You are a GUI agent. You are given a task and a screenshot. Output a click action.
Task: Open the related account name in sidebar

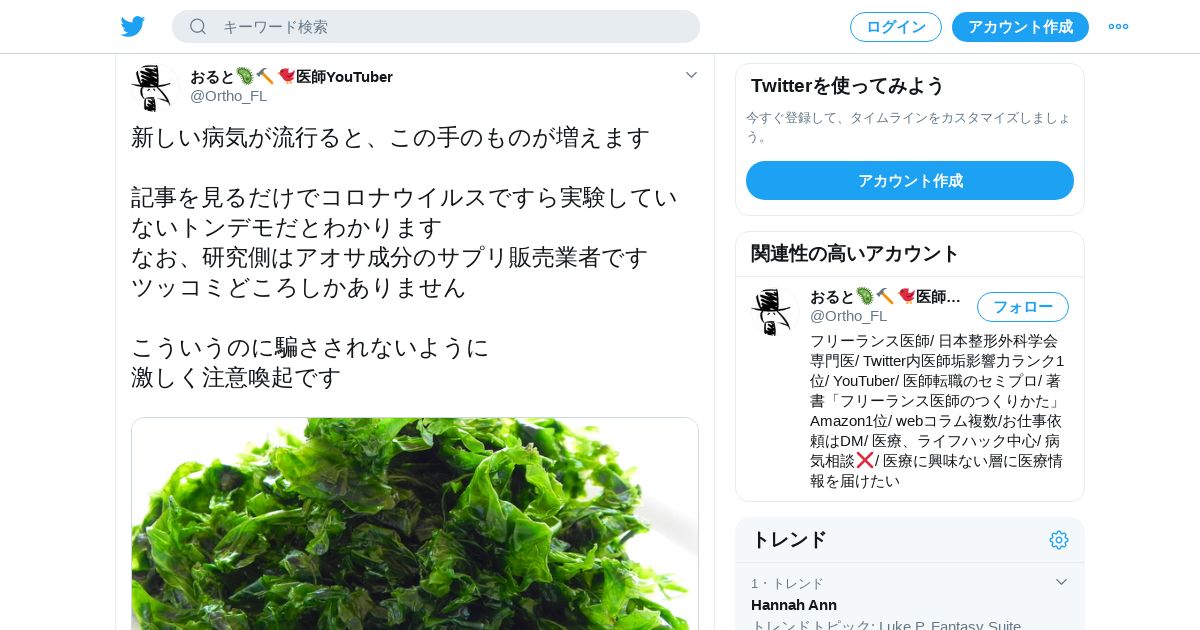pyautogui.click(x=886, y=297)
